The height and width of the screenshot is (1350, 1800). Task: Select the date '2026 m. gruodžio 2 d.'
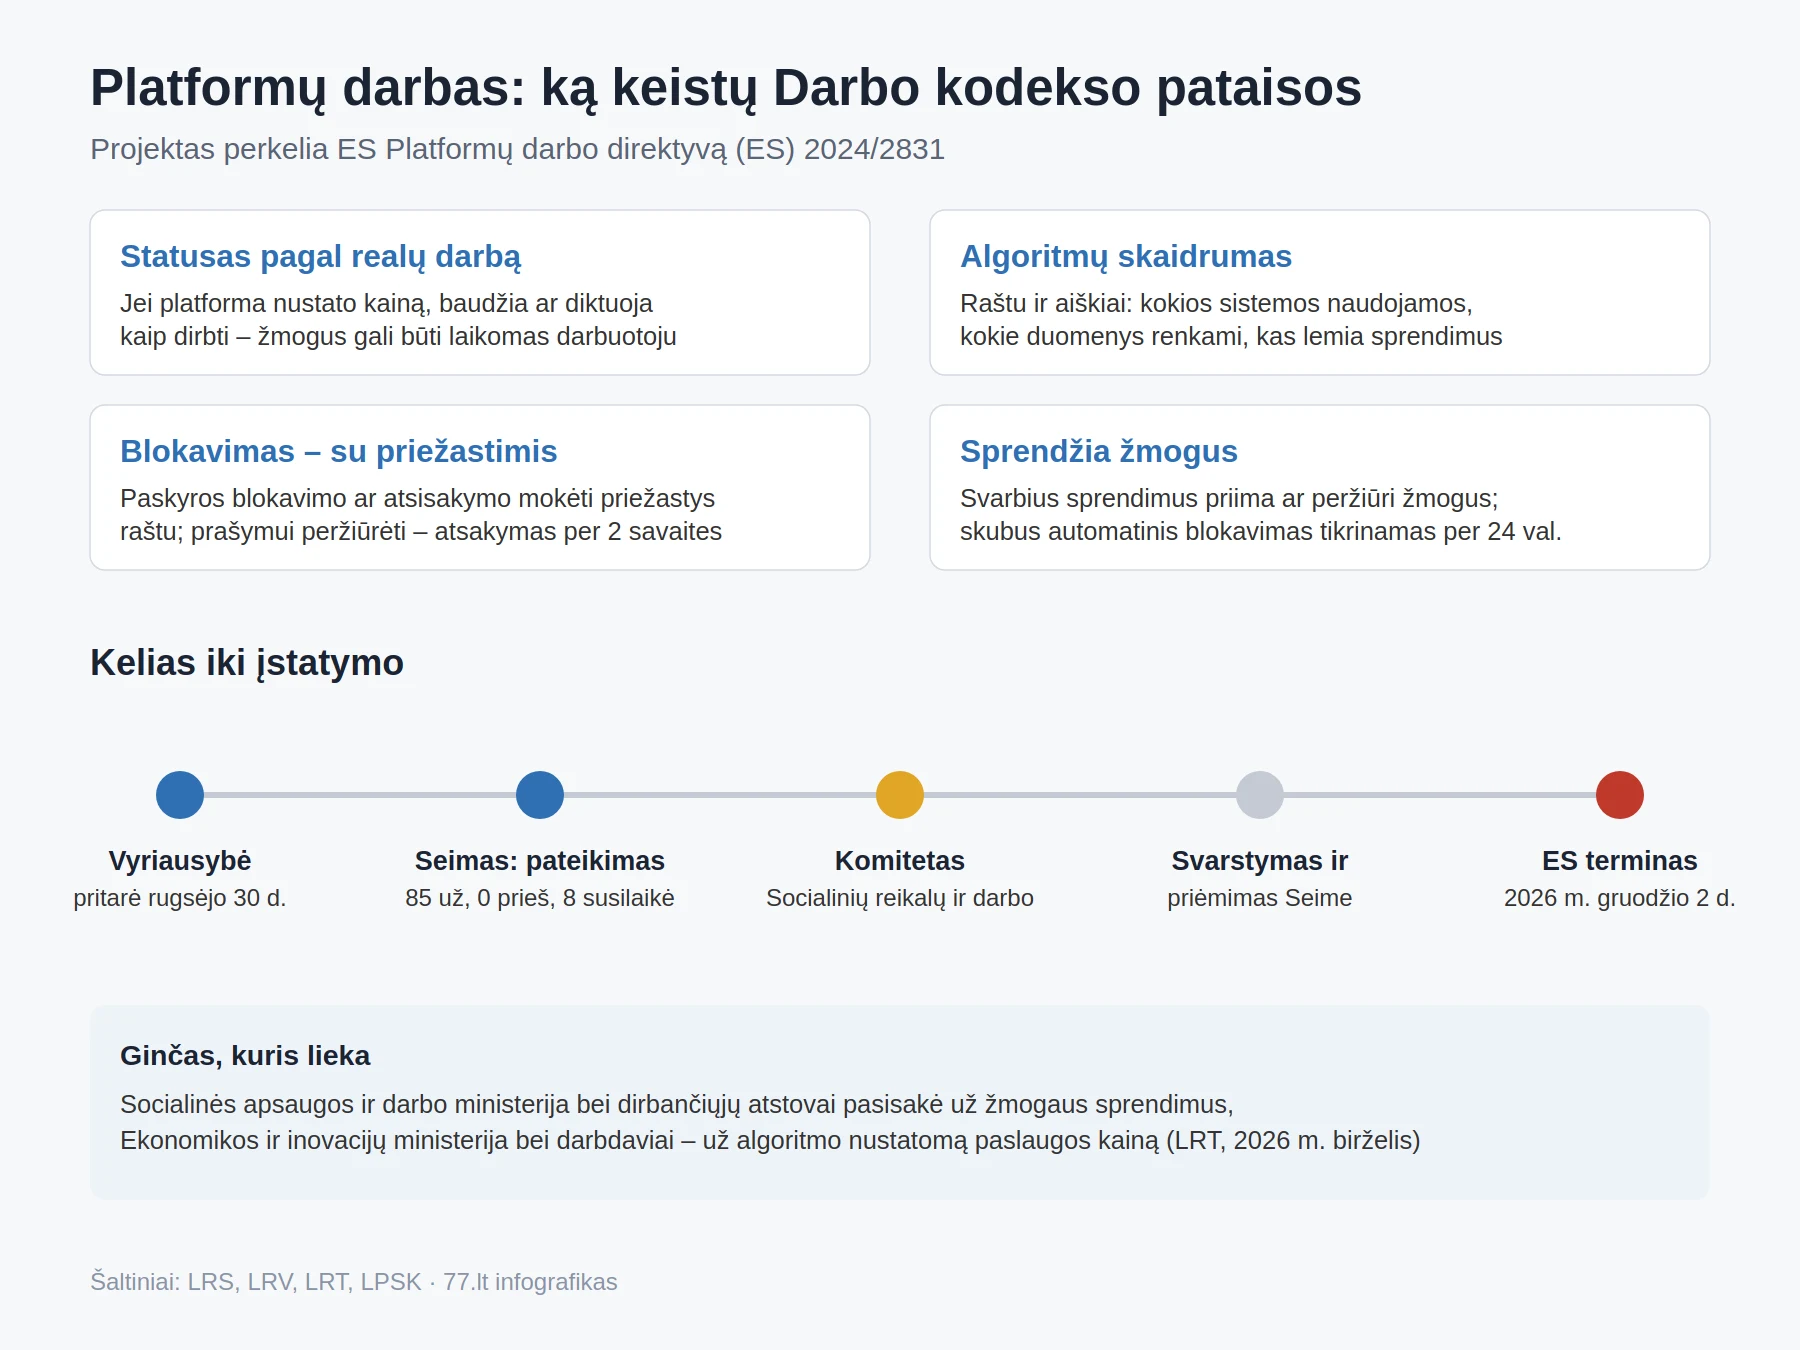coord(1620,898)
